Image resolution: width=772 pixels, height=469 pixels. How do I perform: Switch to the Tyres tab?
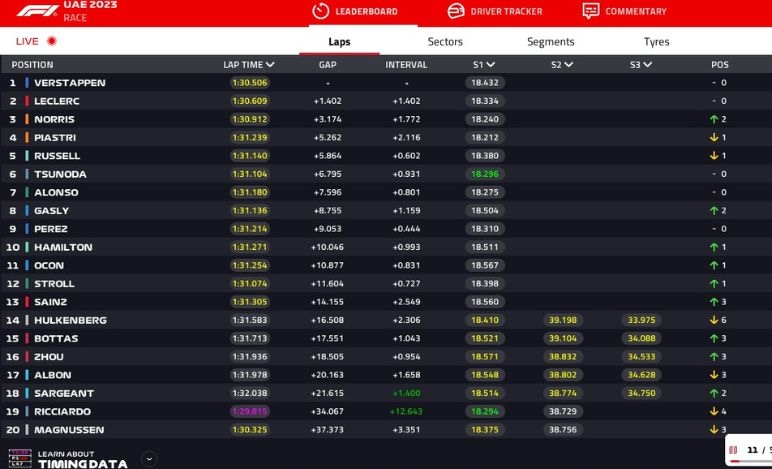(656, 42)
